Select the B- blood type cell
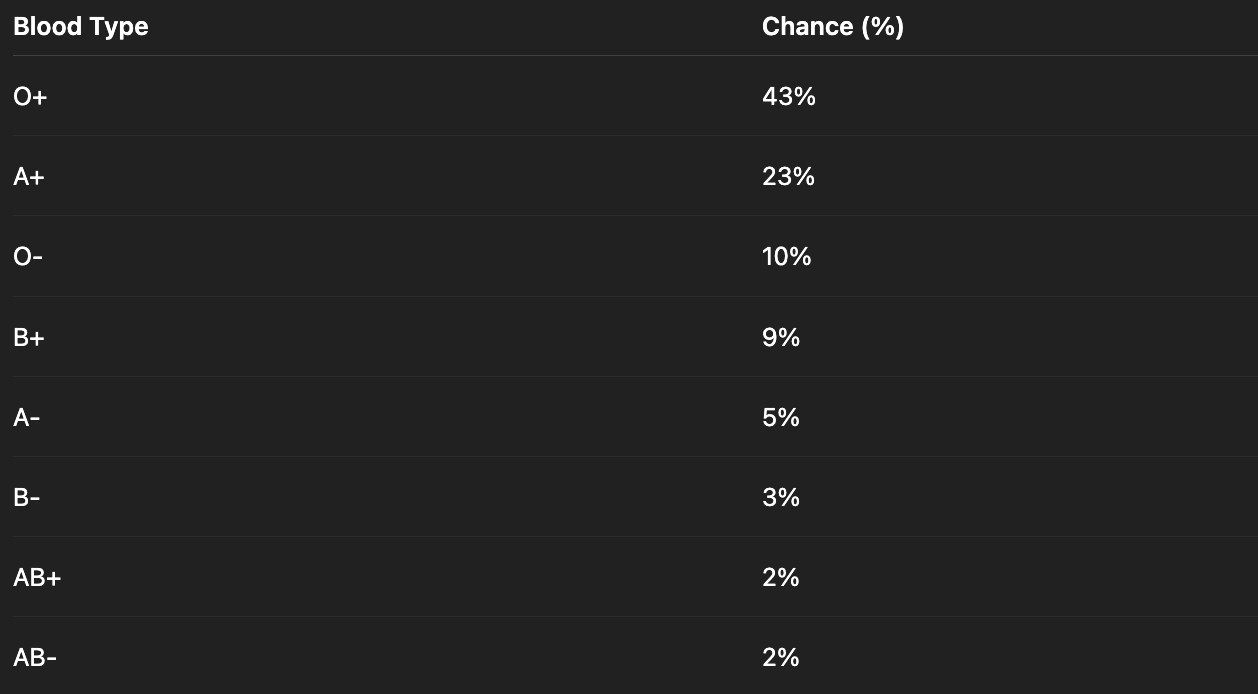 coord(27,498)
